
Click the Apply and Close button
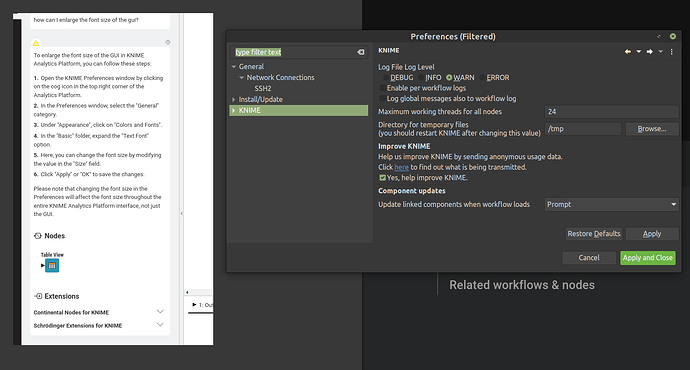pos(647,258)
